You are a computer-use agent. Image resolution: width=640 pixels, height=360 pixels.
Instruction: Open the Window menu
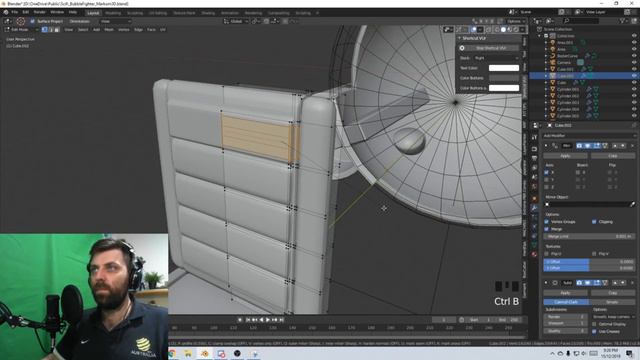(57, 12)
